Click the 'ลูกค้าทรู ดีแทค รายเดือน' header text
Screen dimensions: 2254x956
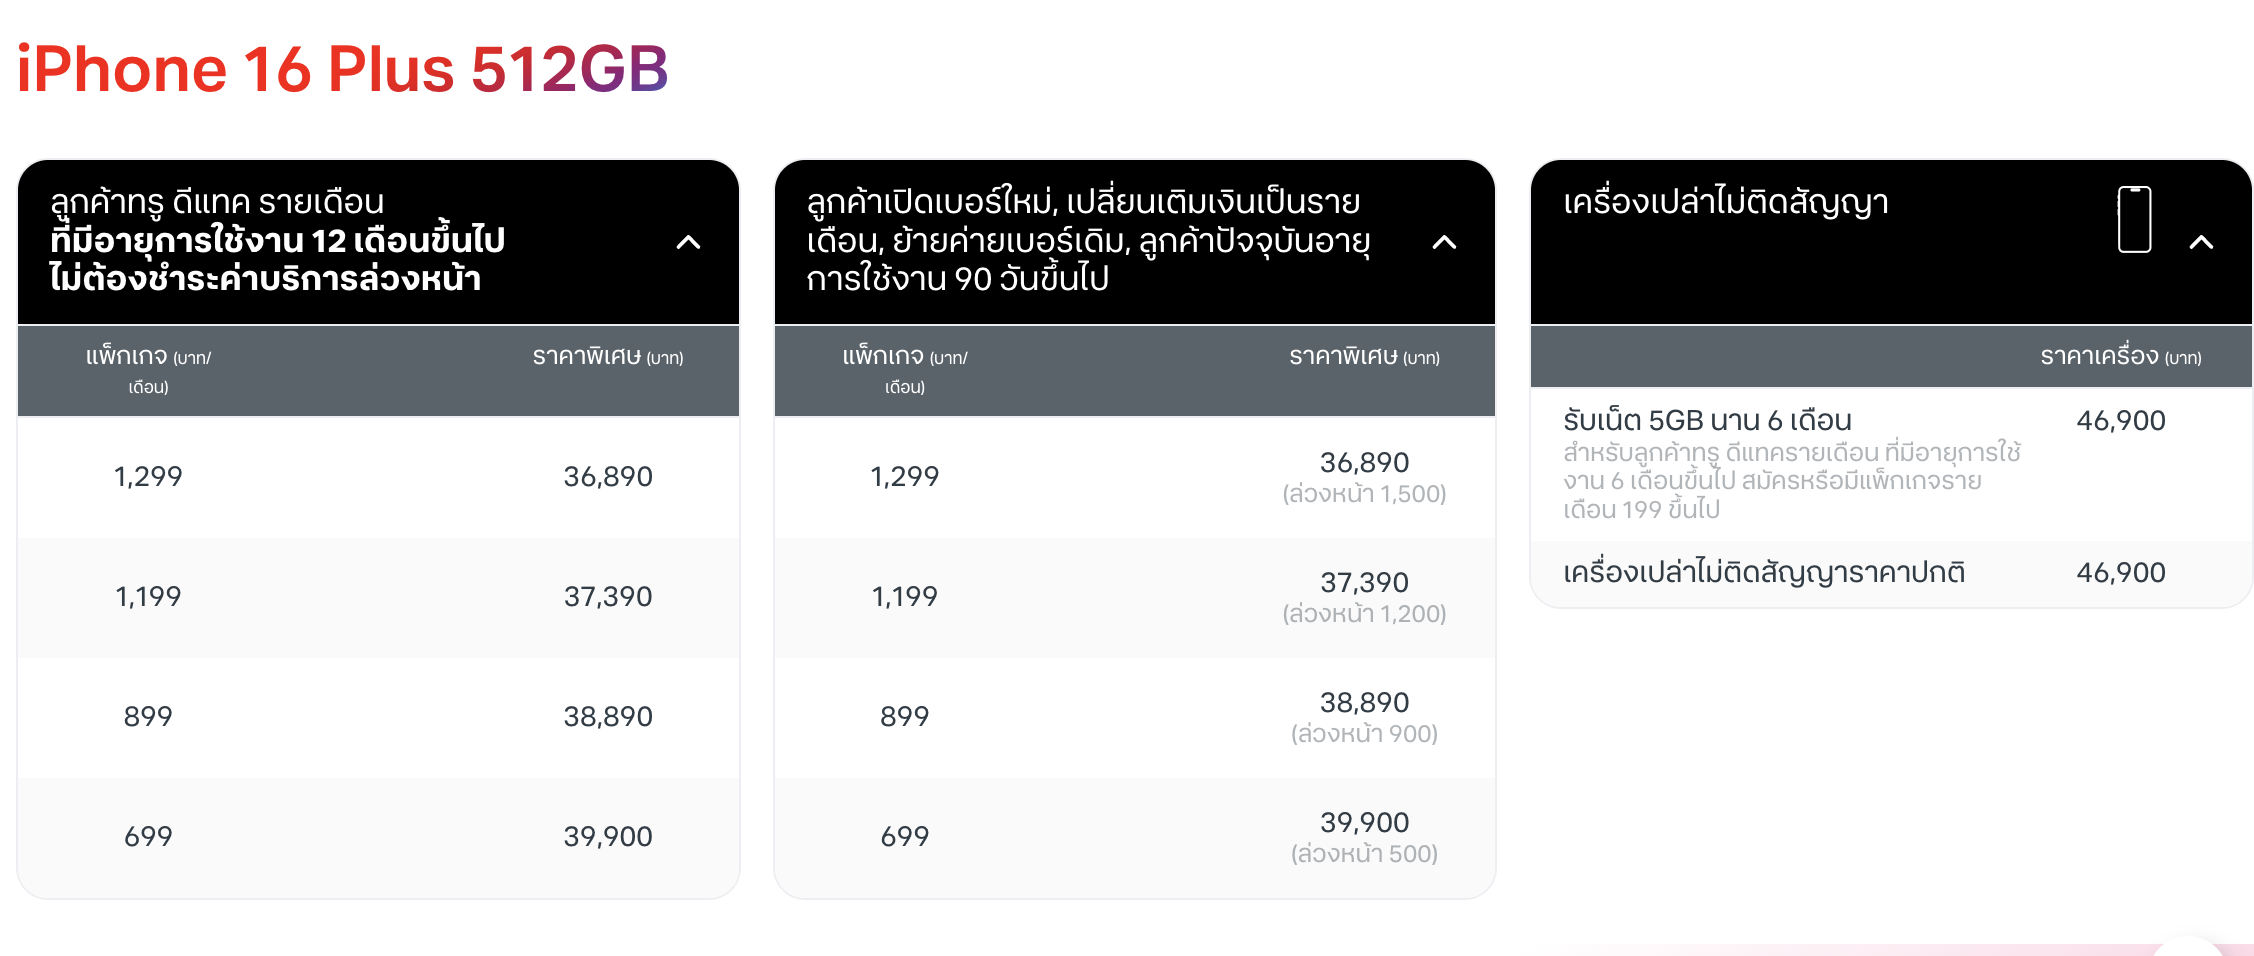click(x=277, y=240)
